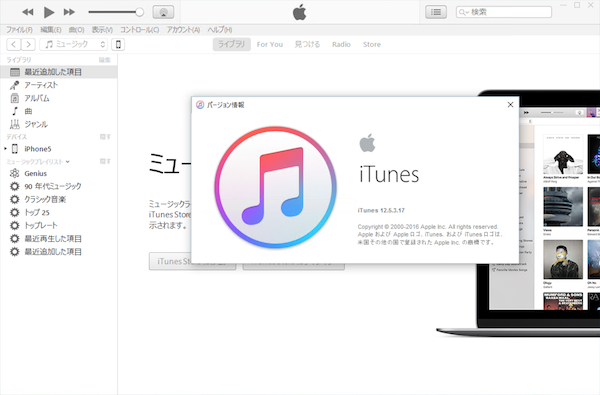600x395 pixels.
Task: Open the Genius playlist
Action: click(59, 173)
